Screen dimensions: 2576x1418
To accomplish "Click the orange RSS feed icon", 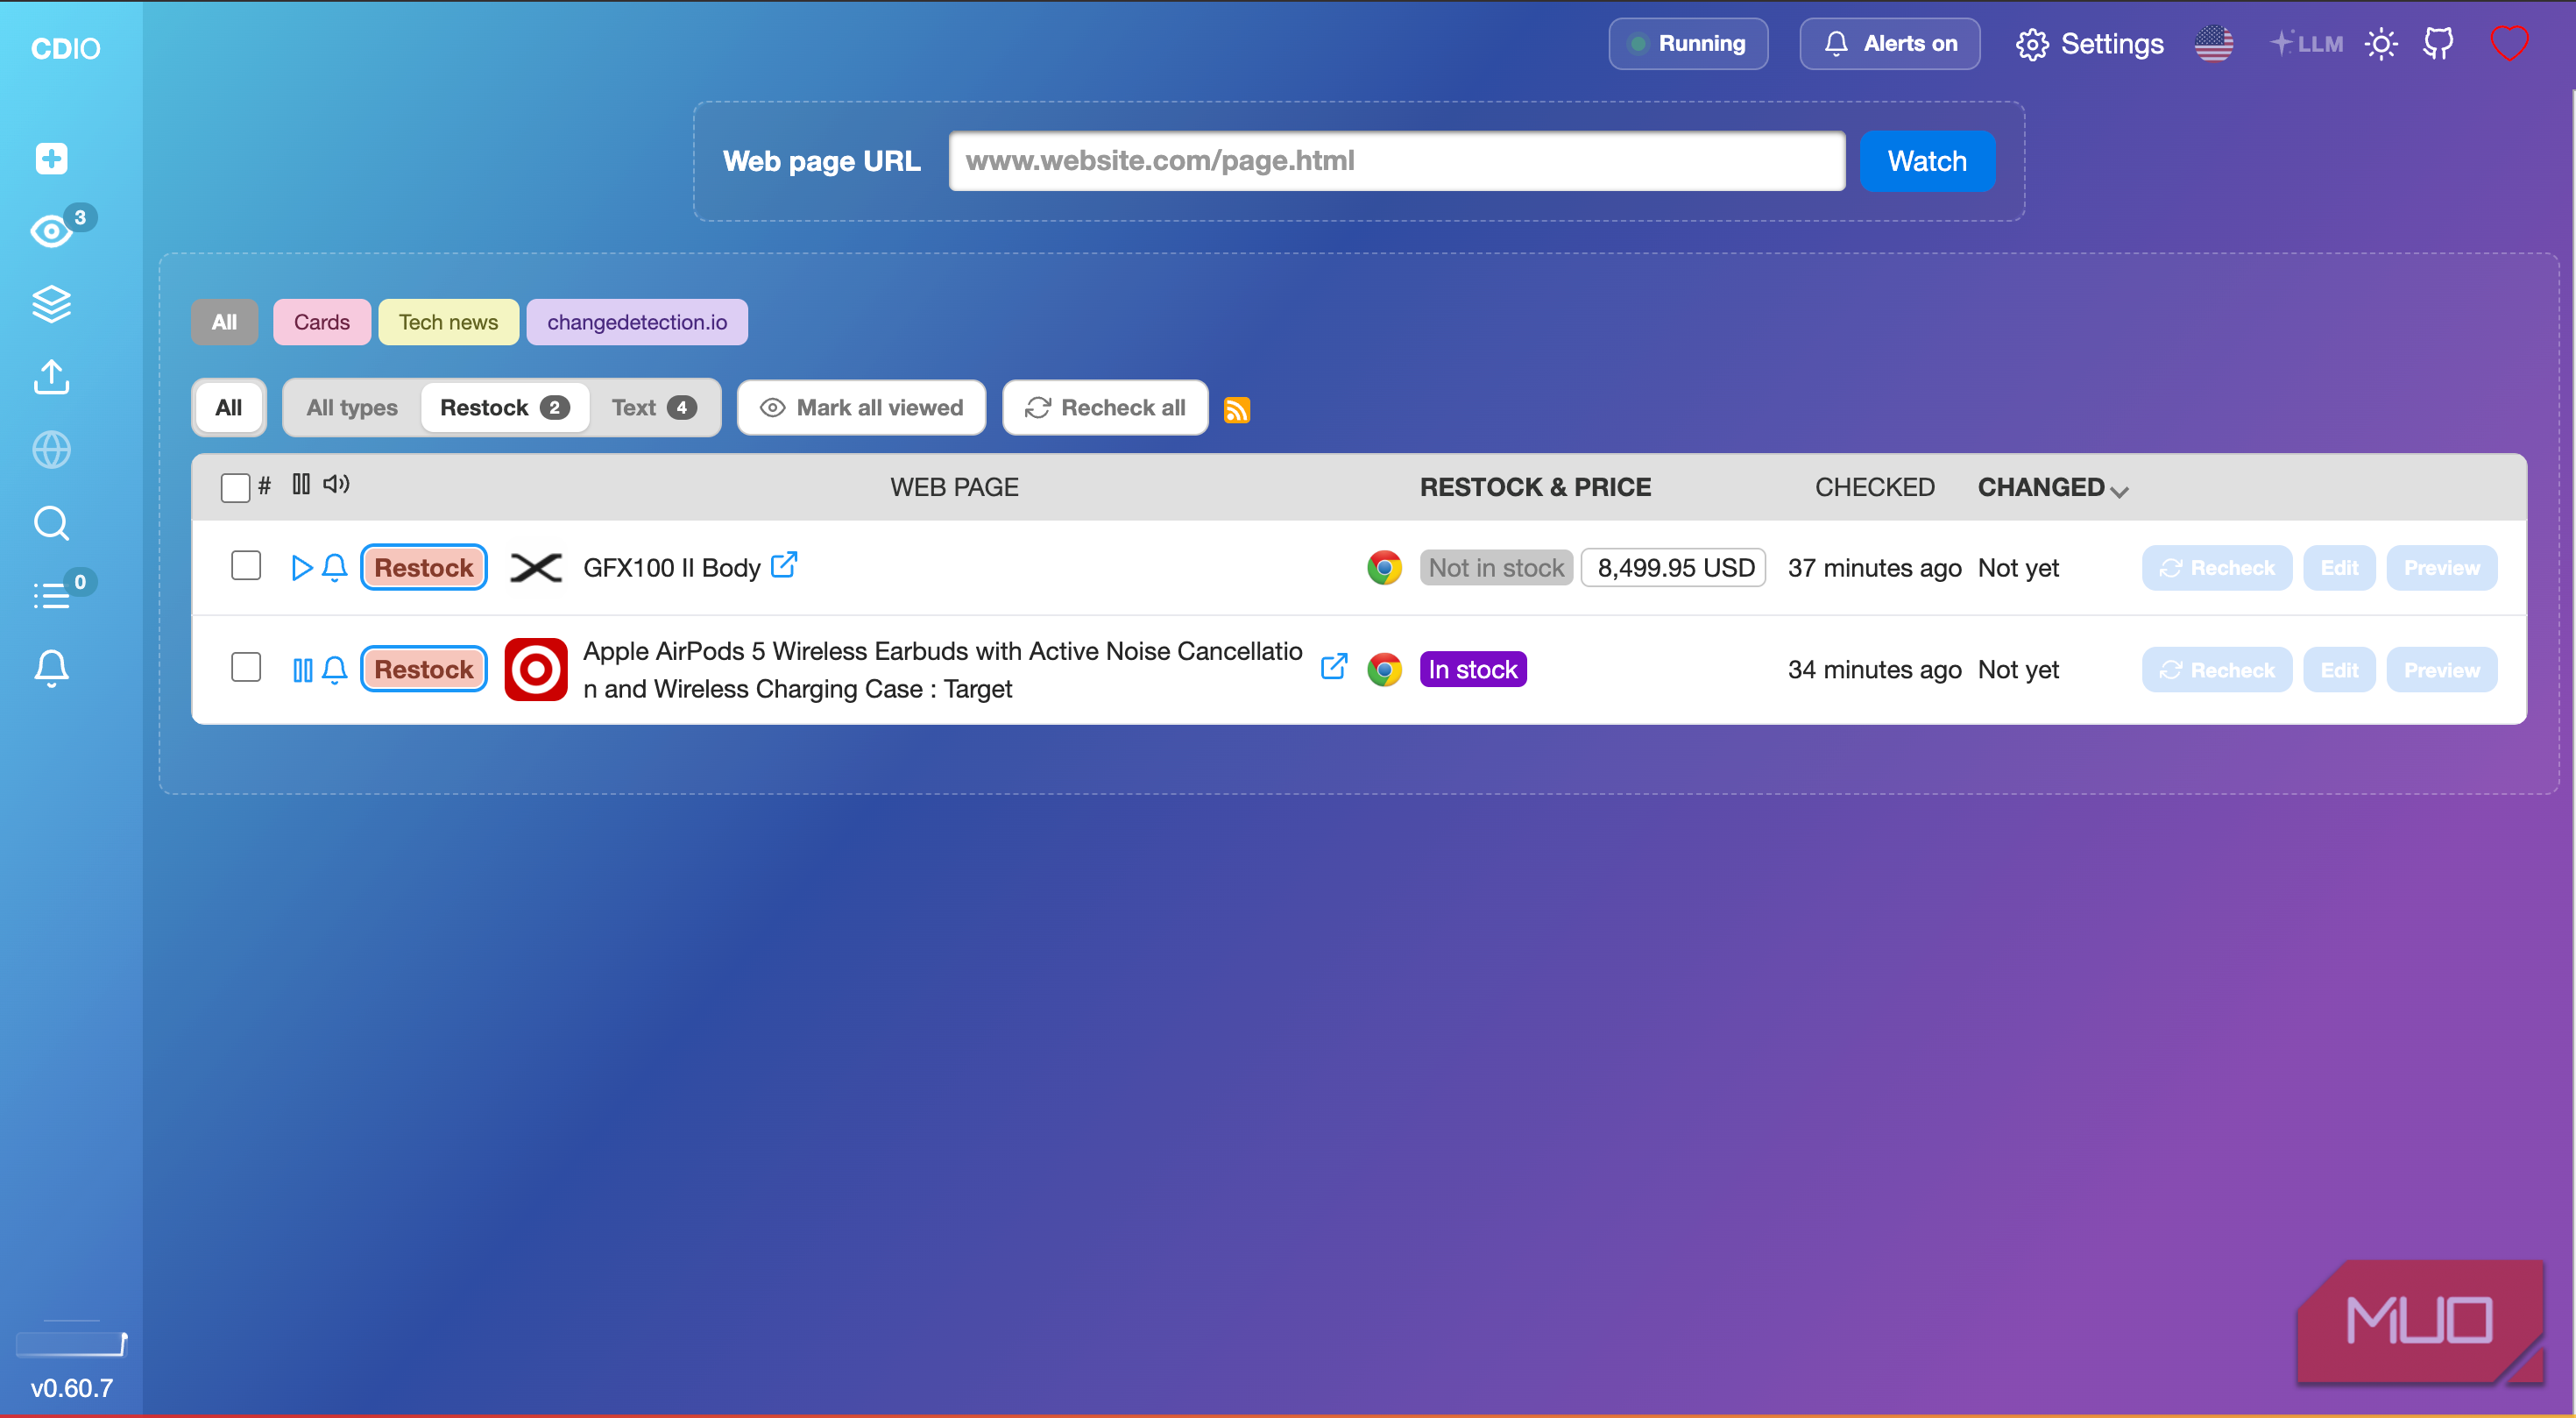I will [1237, 410].
